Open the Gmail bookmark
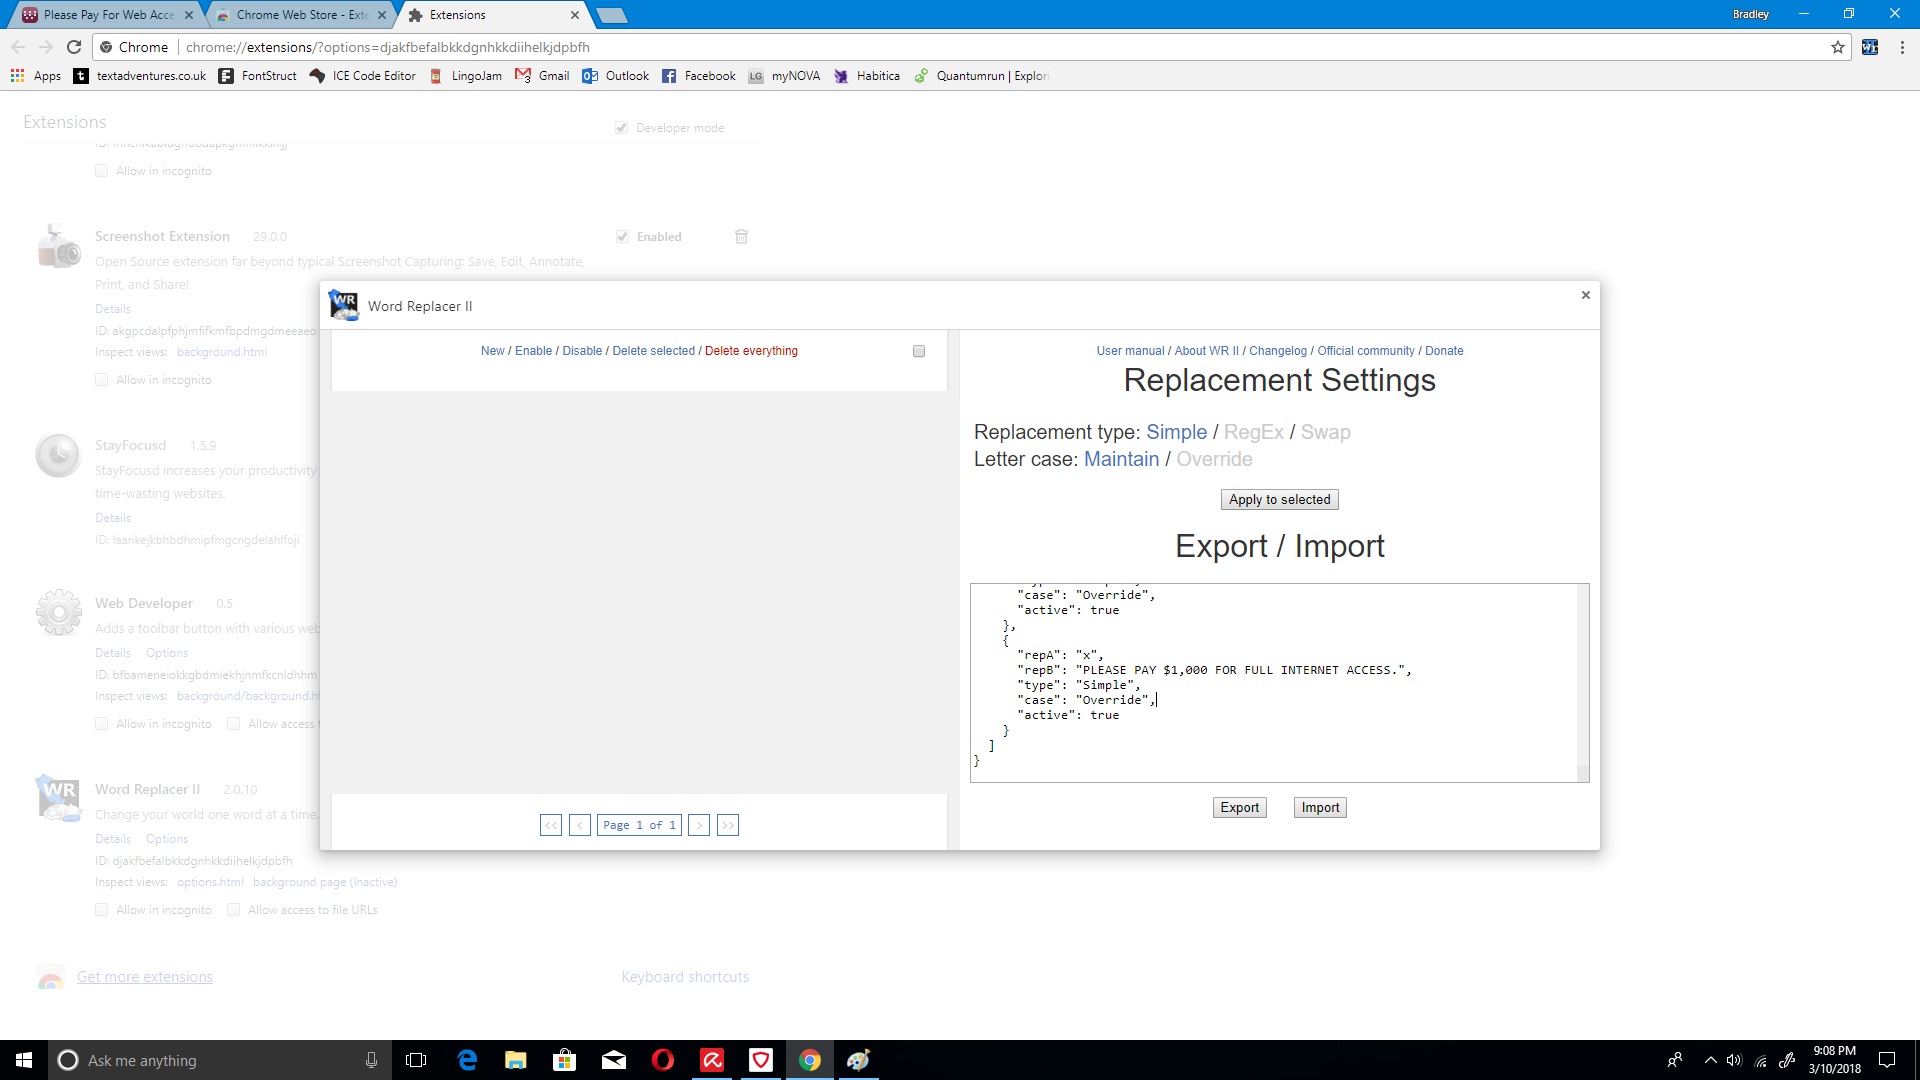The image size is (1920, 1080). [542, 76]
